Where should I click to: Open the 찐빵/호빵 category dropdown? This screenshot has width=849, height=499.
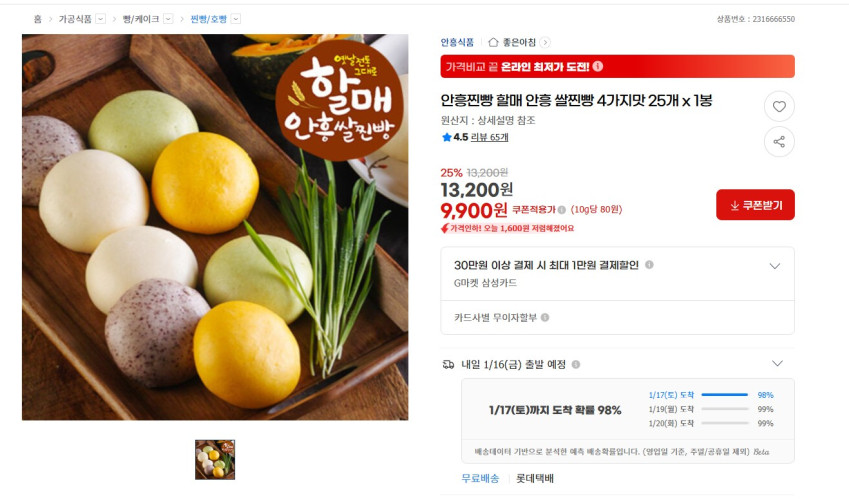click(236, 19)
